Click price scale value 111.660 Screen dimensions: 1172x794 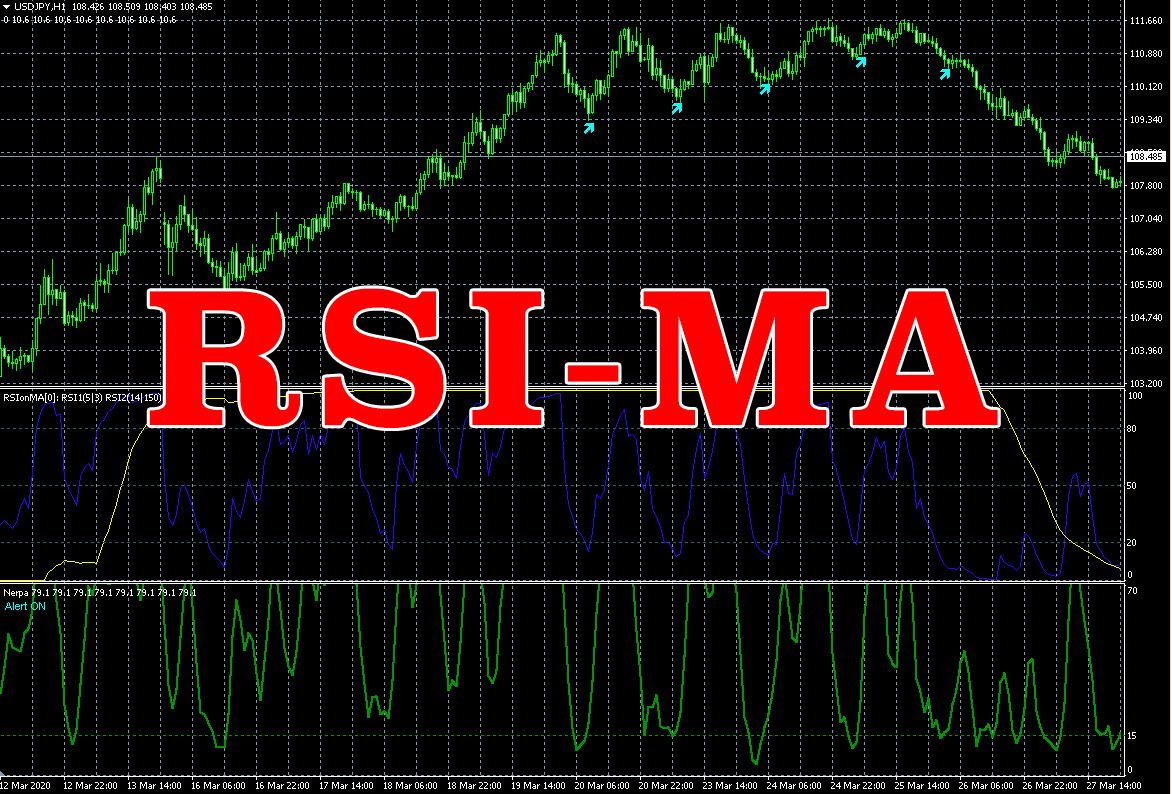point(1146,21)
